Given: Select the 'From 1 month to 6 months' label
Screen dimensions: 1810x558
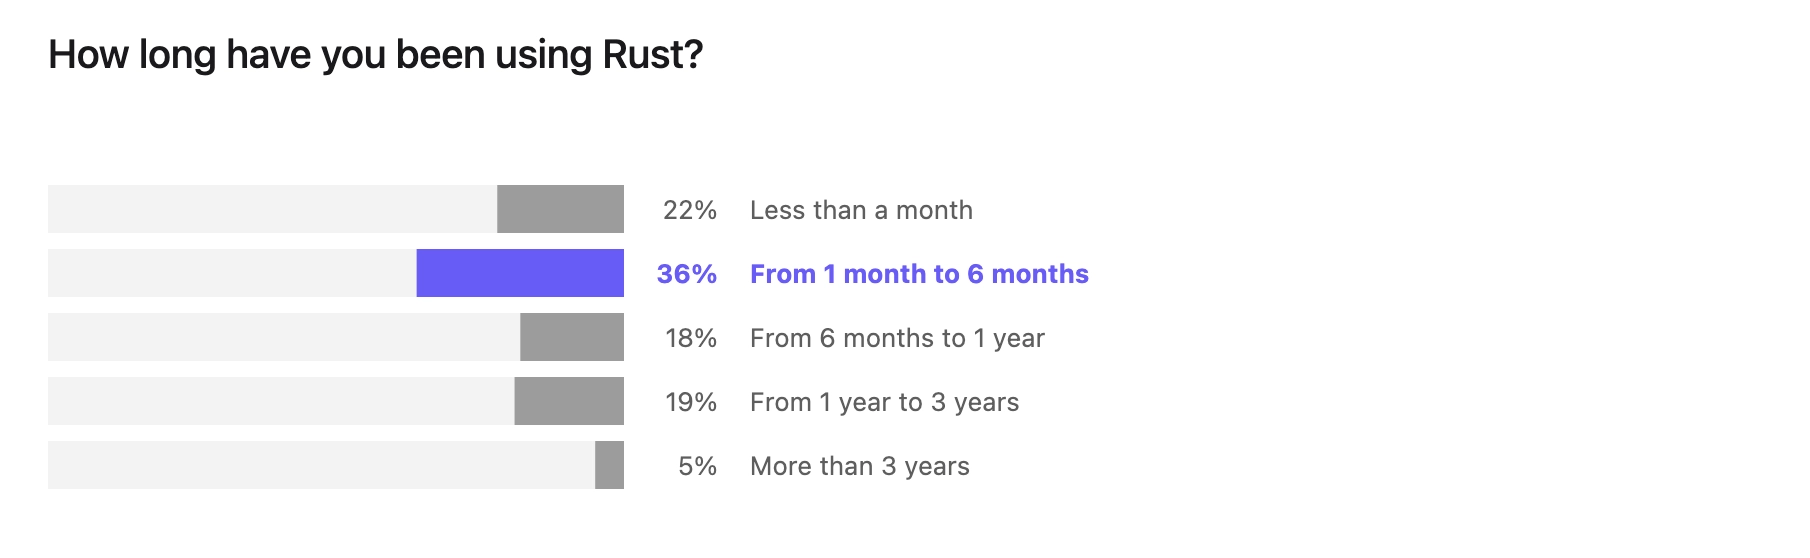Looking at the screenshot, I should coord(919,274).
